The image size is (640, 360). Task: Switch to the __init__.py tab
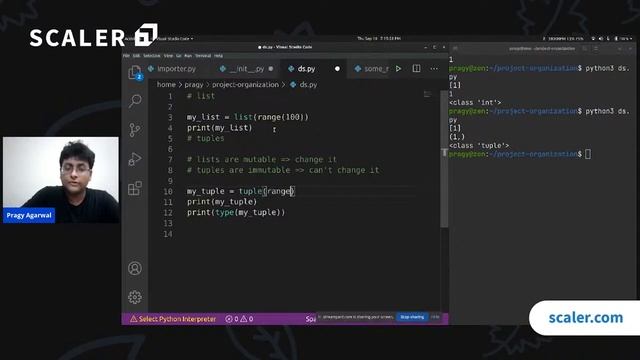246,69
